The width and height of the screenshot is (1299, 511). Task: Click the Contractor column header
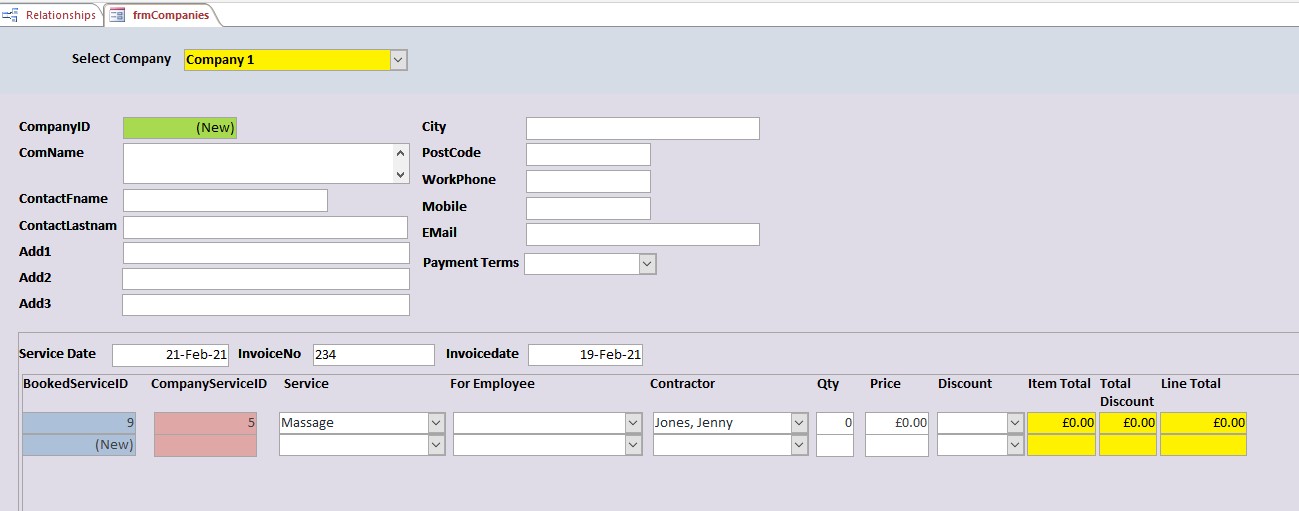(683, 384)
